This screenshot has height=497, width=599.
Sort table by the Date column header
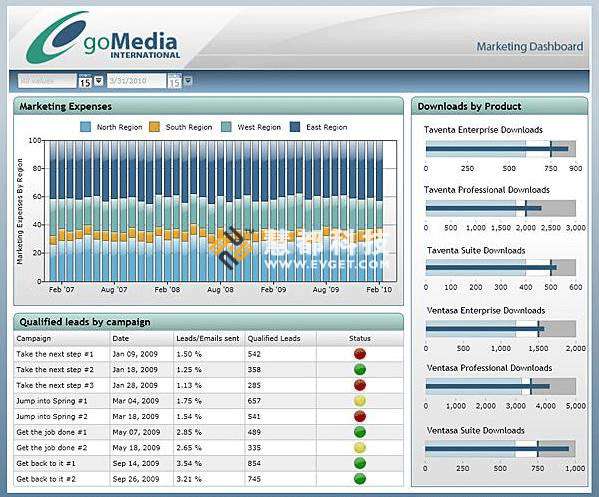[x=141, y=338]
